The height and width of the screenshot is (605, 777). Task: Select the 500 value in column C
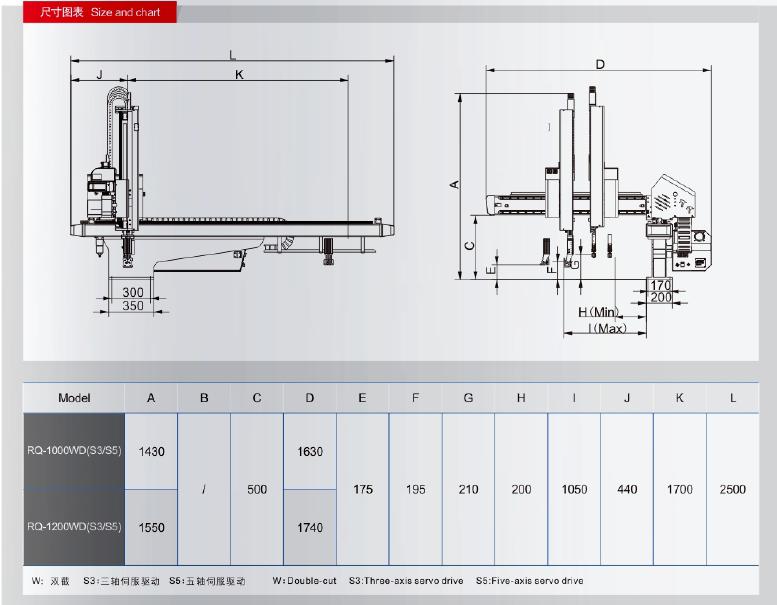pos(257,489)
